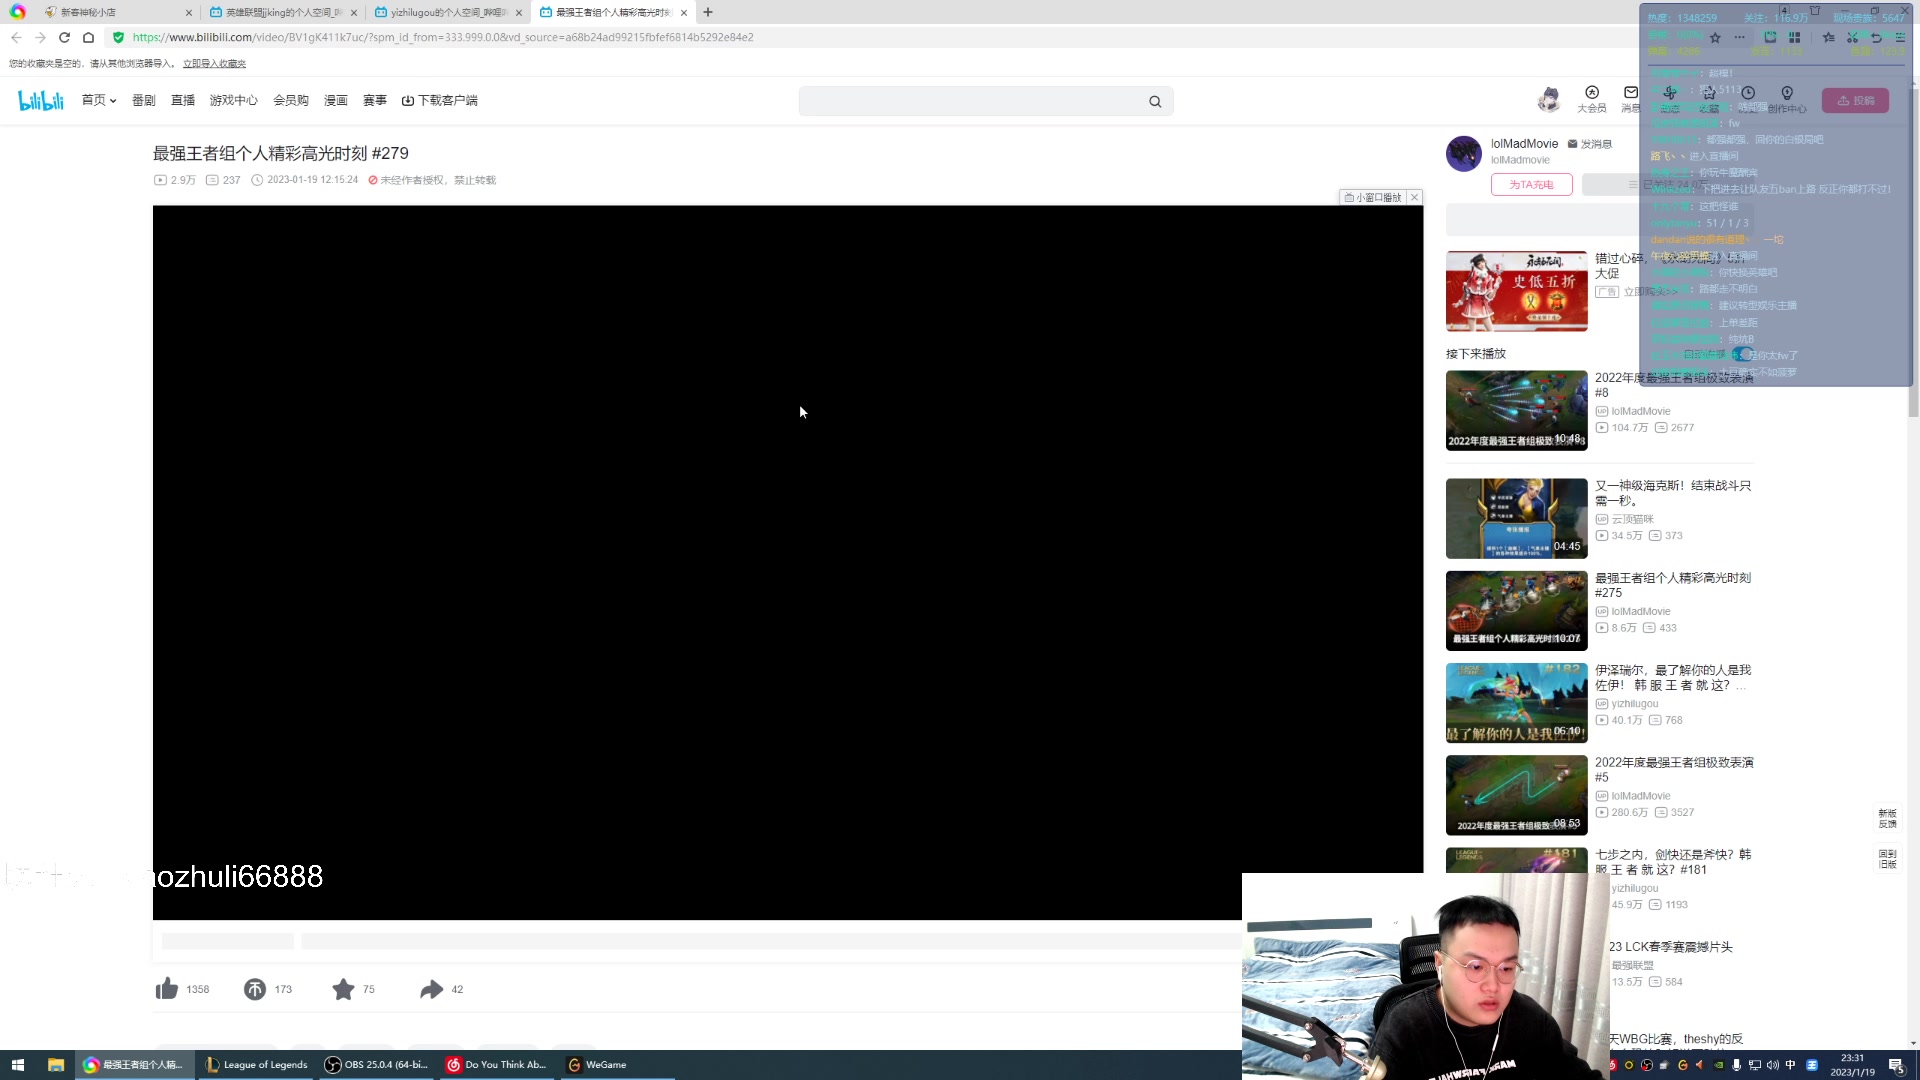1920x1080 pixels.
Task: Click the bilibili search input field
Action: tap(970, 101)
